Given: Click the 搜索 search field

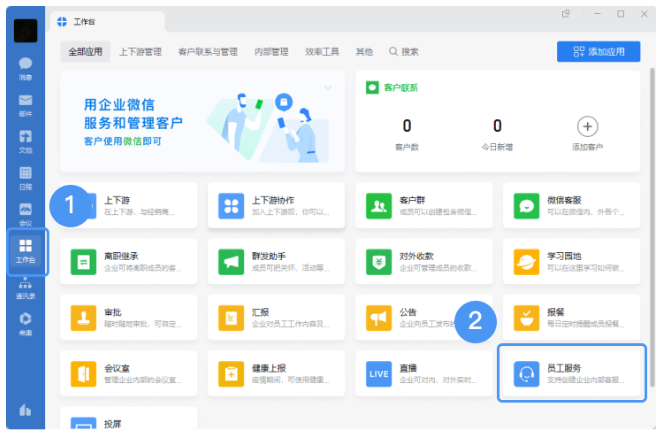Looking at the screenshot, I should tap(404, 51).
